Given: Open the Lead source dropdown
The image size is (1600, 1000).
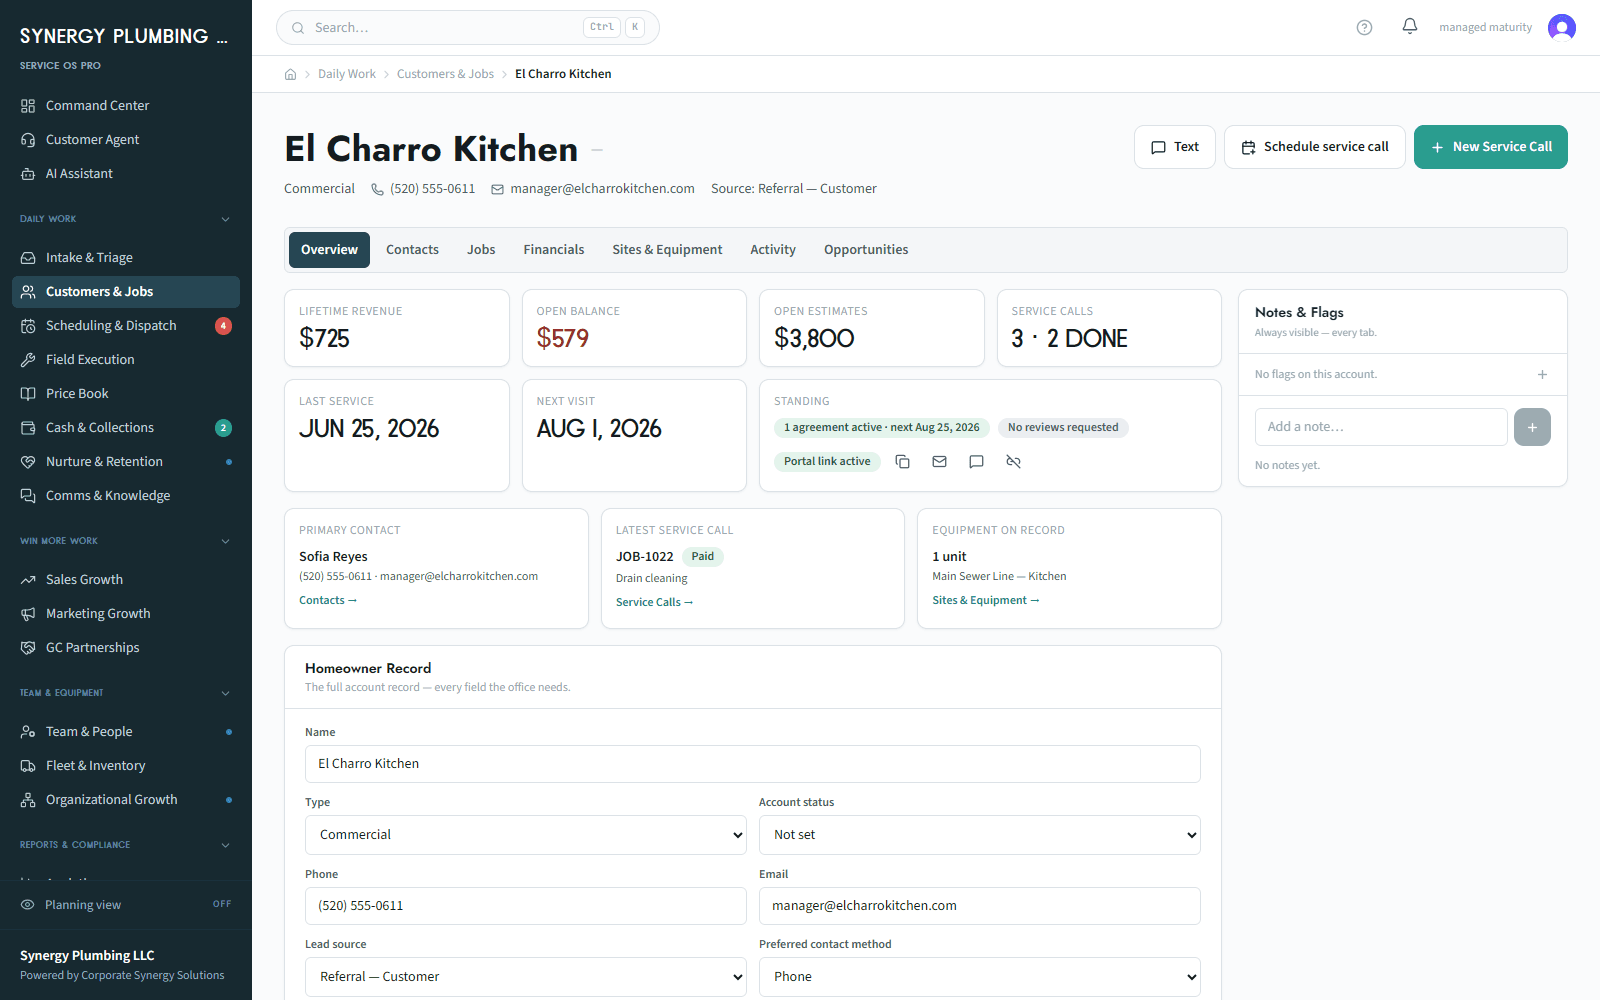Looking at the screenshot, I should [526, 977].
